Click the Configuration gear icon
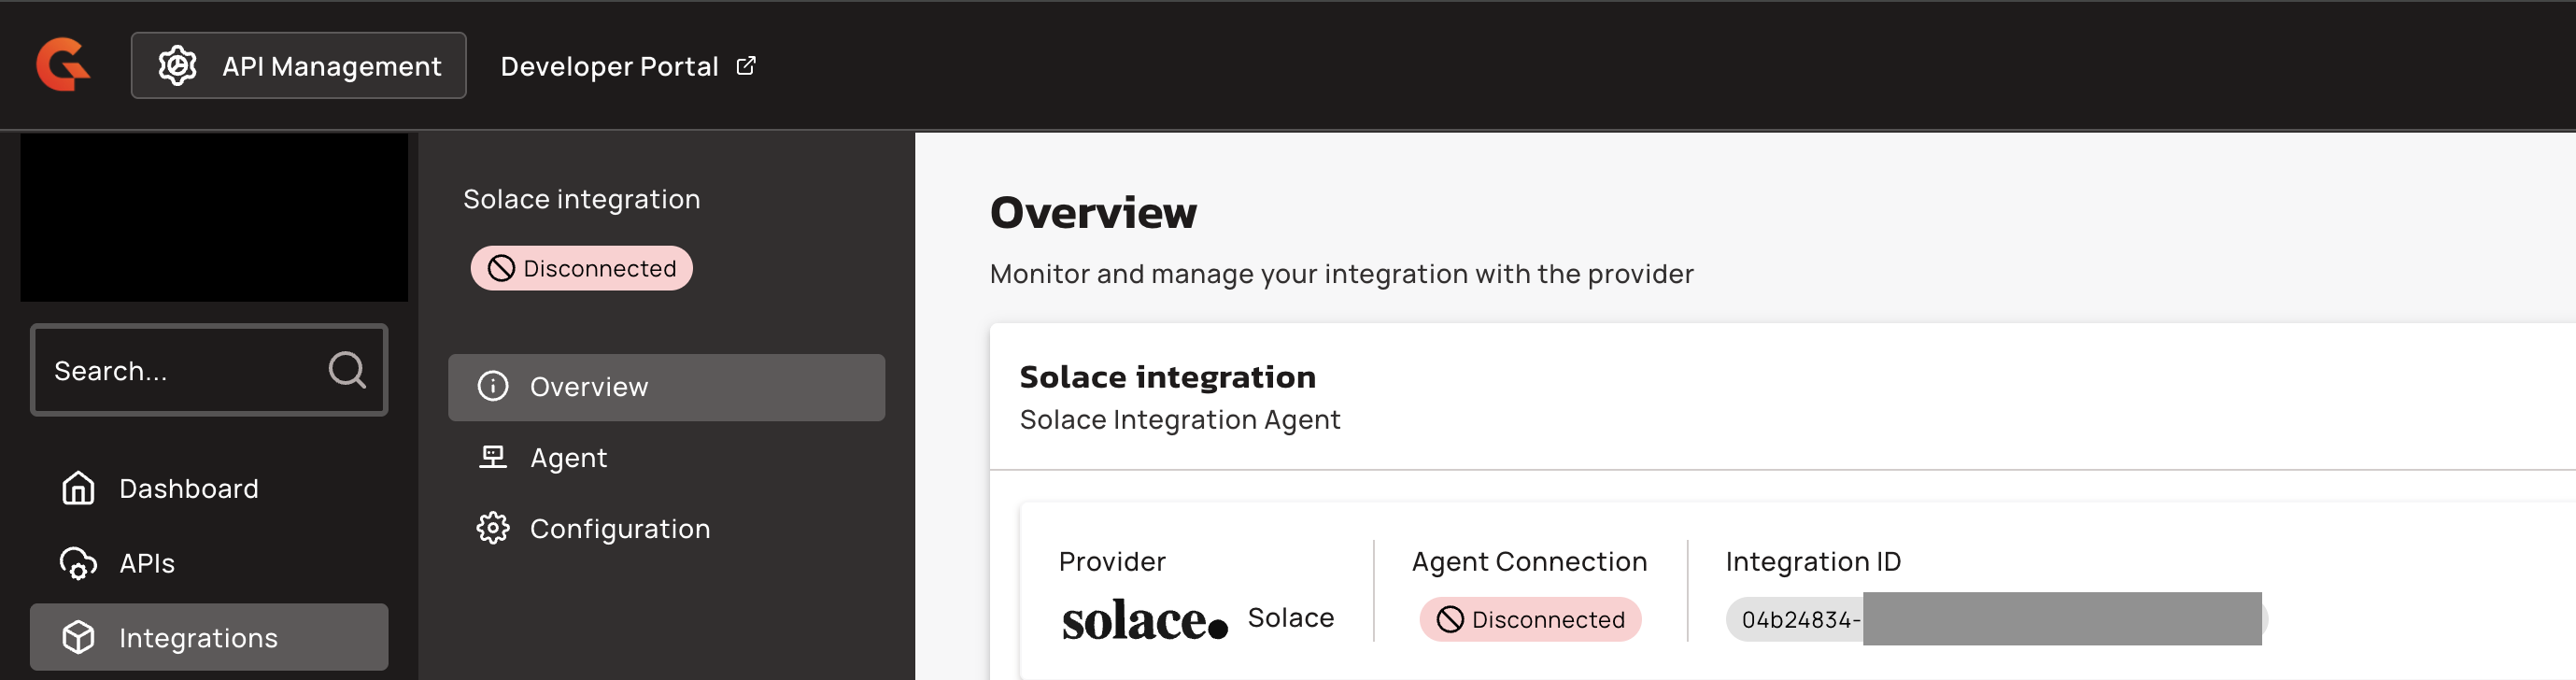The image size is (2576, 680). click(493, 528)
